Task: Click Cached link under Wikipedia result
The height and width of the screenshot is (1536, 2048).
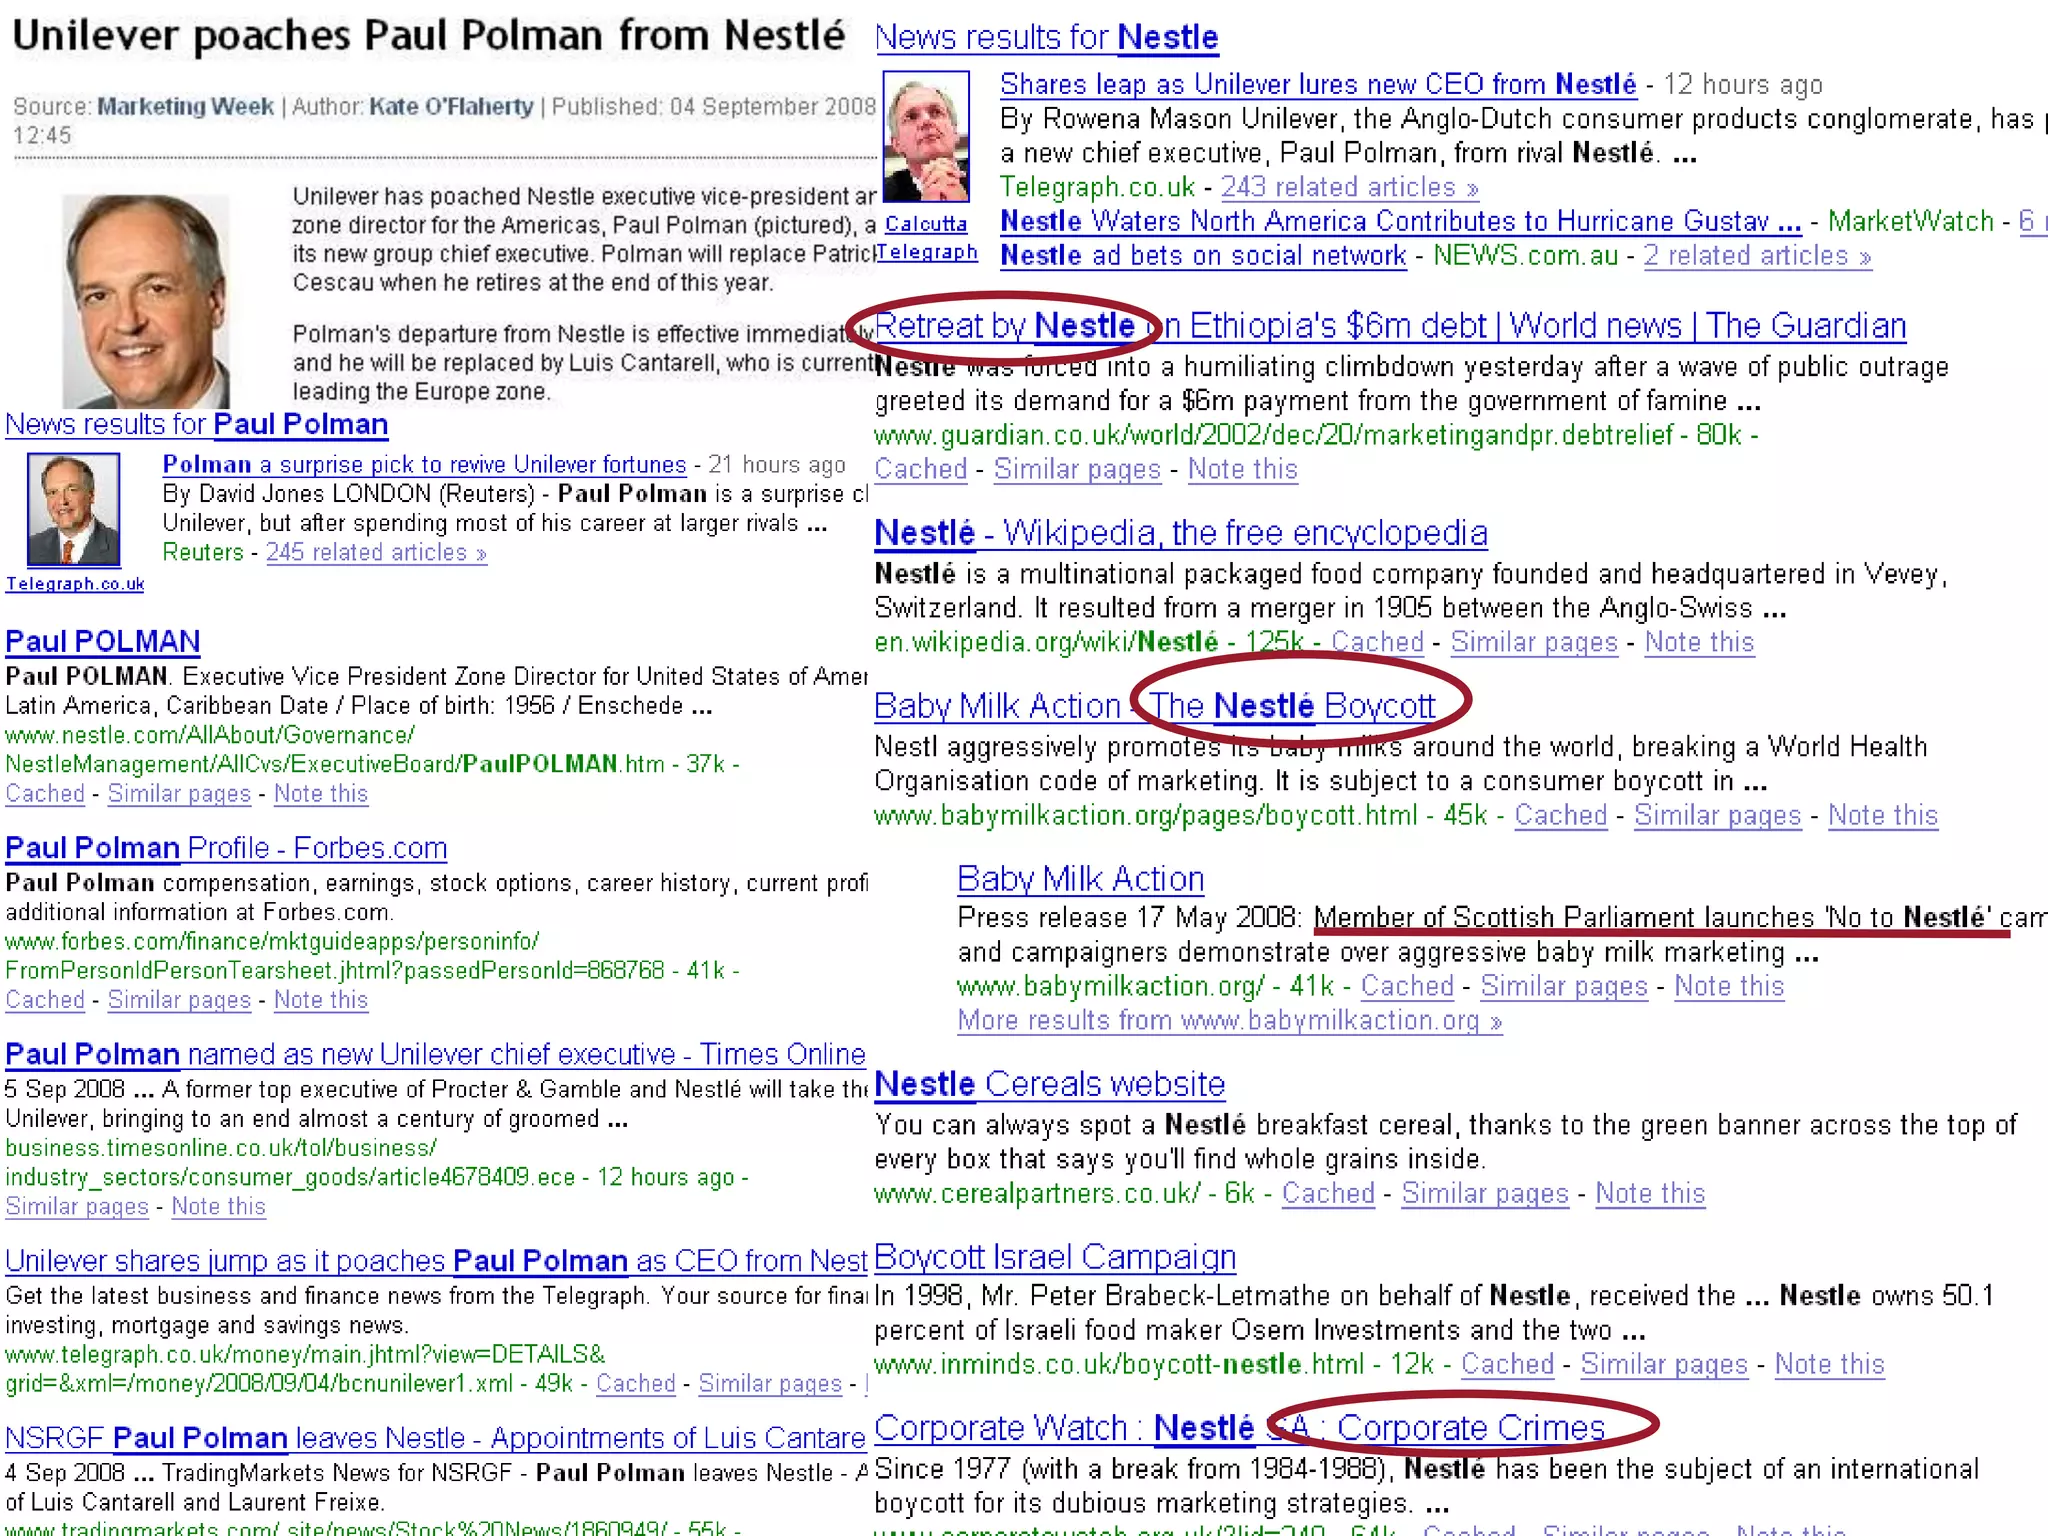Action: pyautogui.click(x=1376, y=642)
